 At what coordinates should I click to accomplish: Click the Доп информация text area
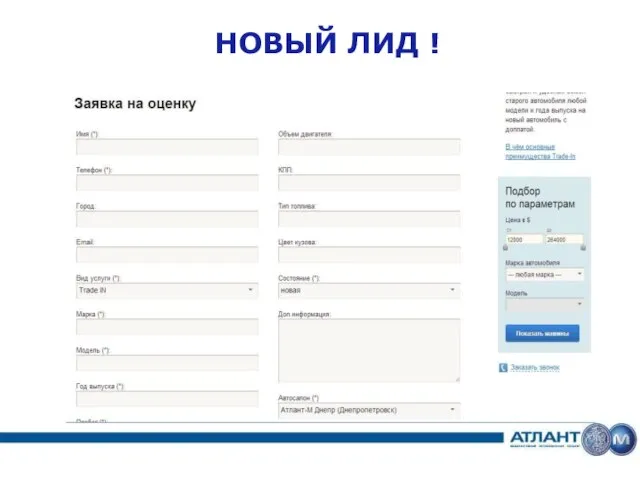pyautogui.click(x=369, y=351)
